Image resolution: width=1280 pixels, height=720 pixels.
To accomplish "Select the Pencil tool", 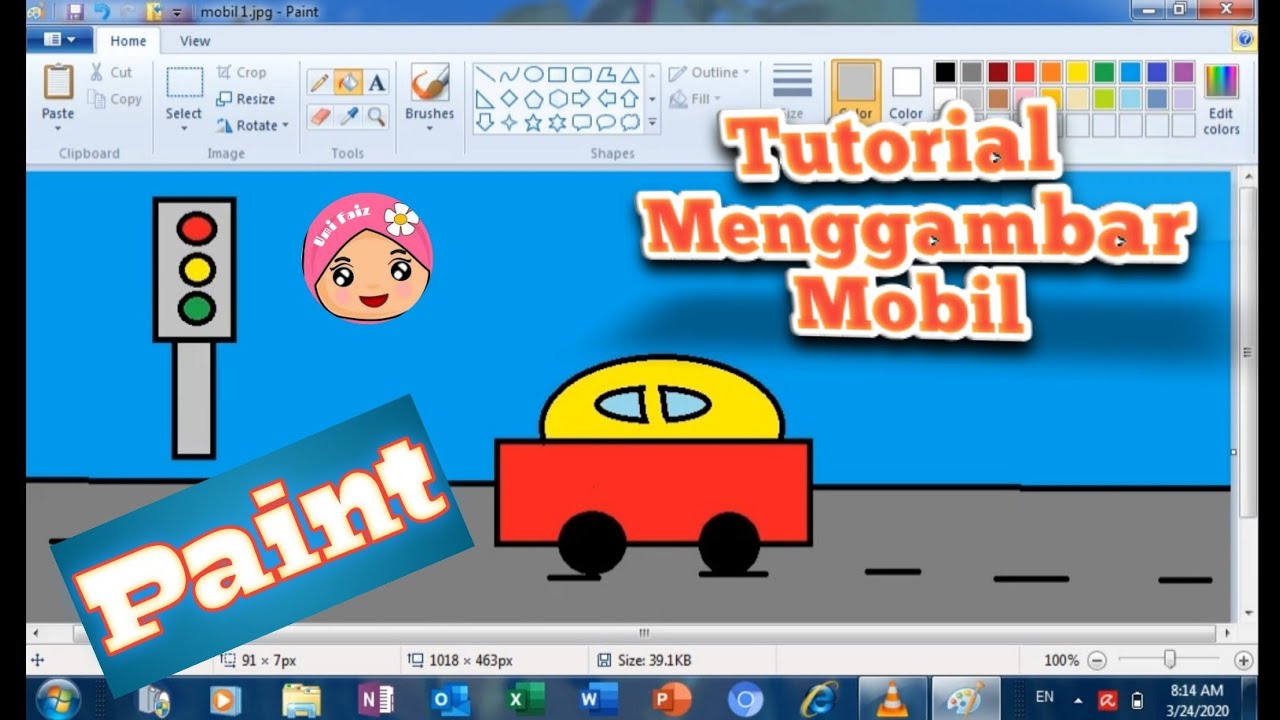I will pos(320,82).
